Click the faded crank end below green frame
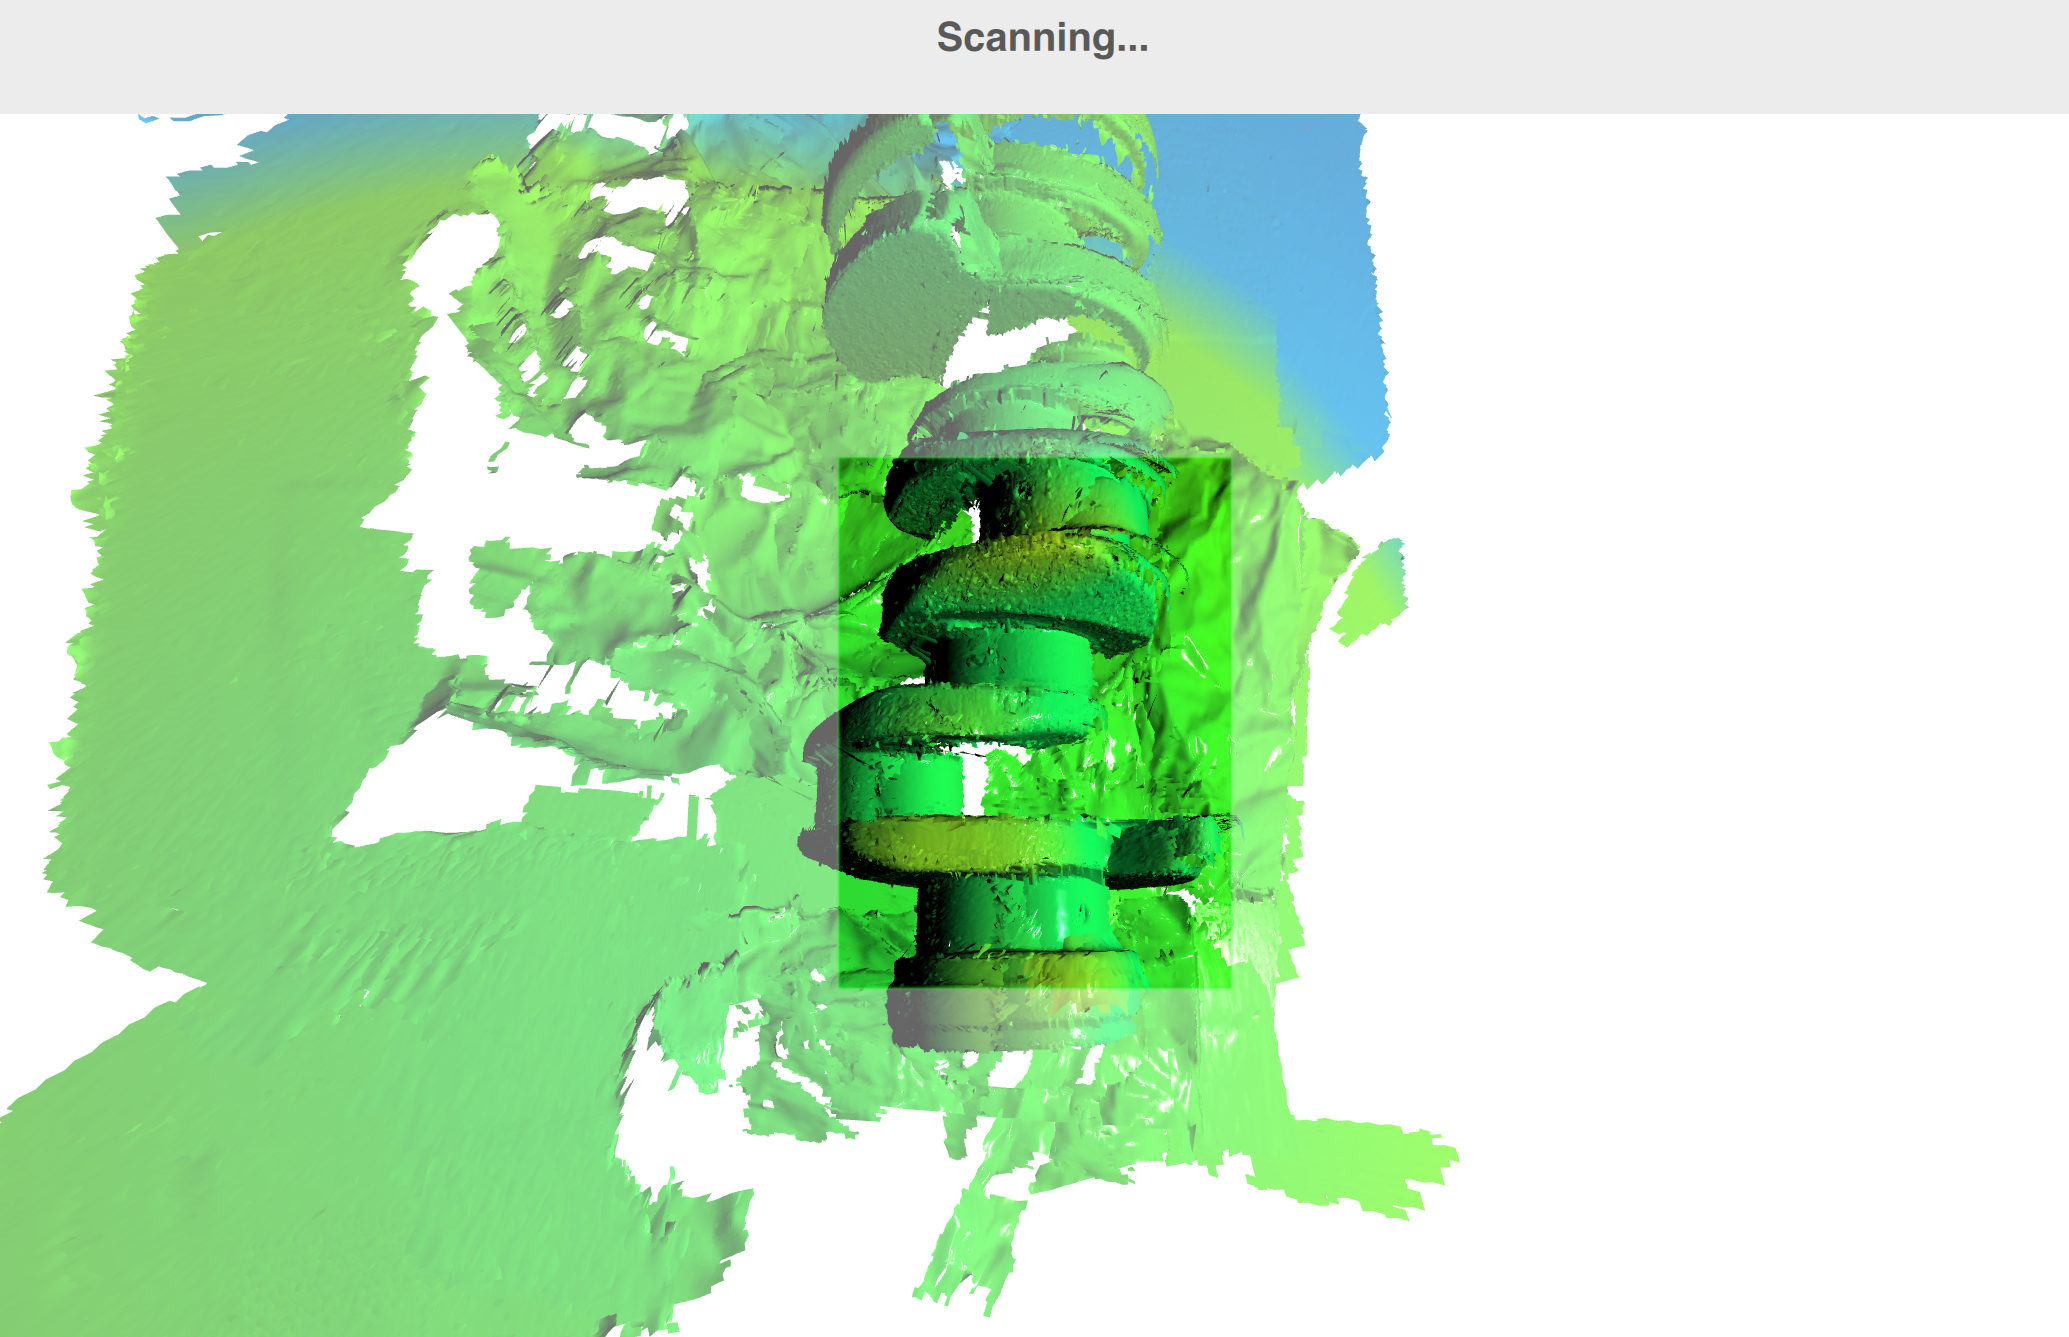Viewport: 2069px width, 1337px height. pyautogui.click(x=1010, y=1020)
